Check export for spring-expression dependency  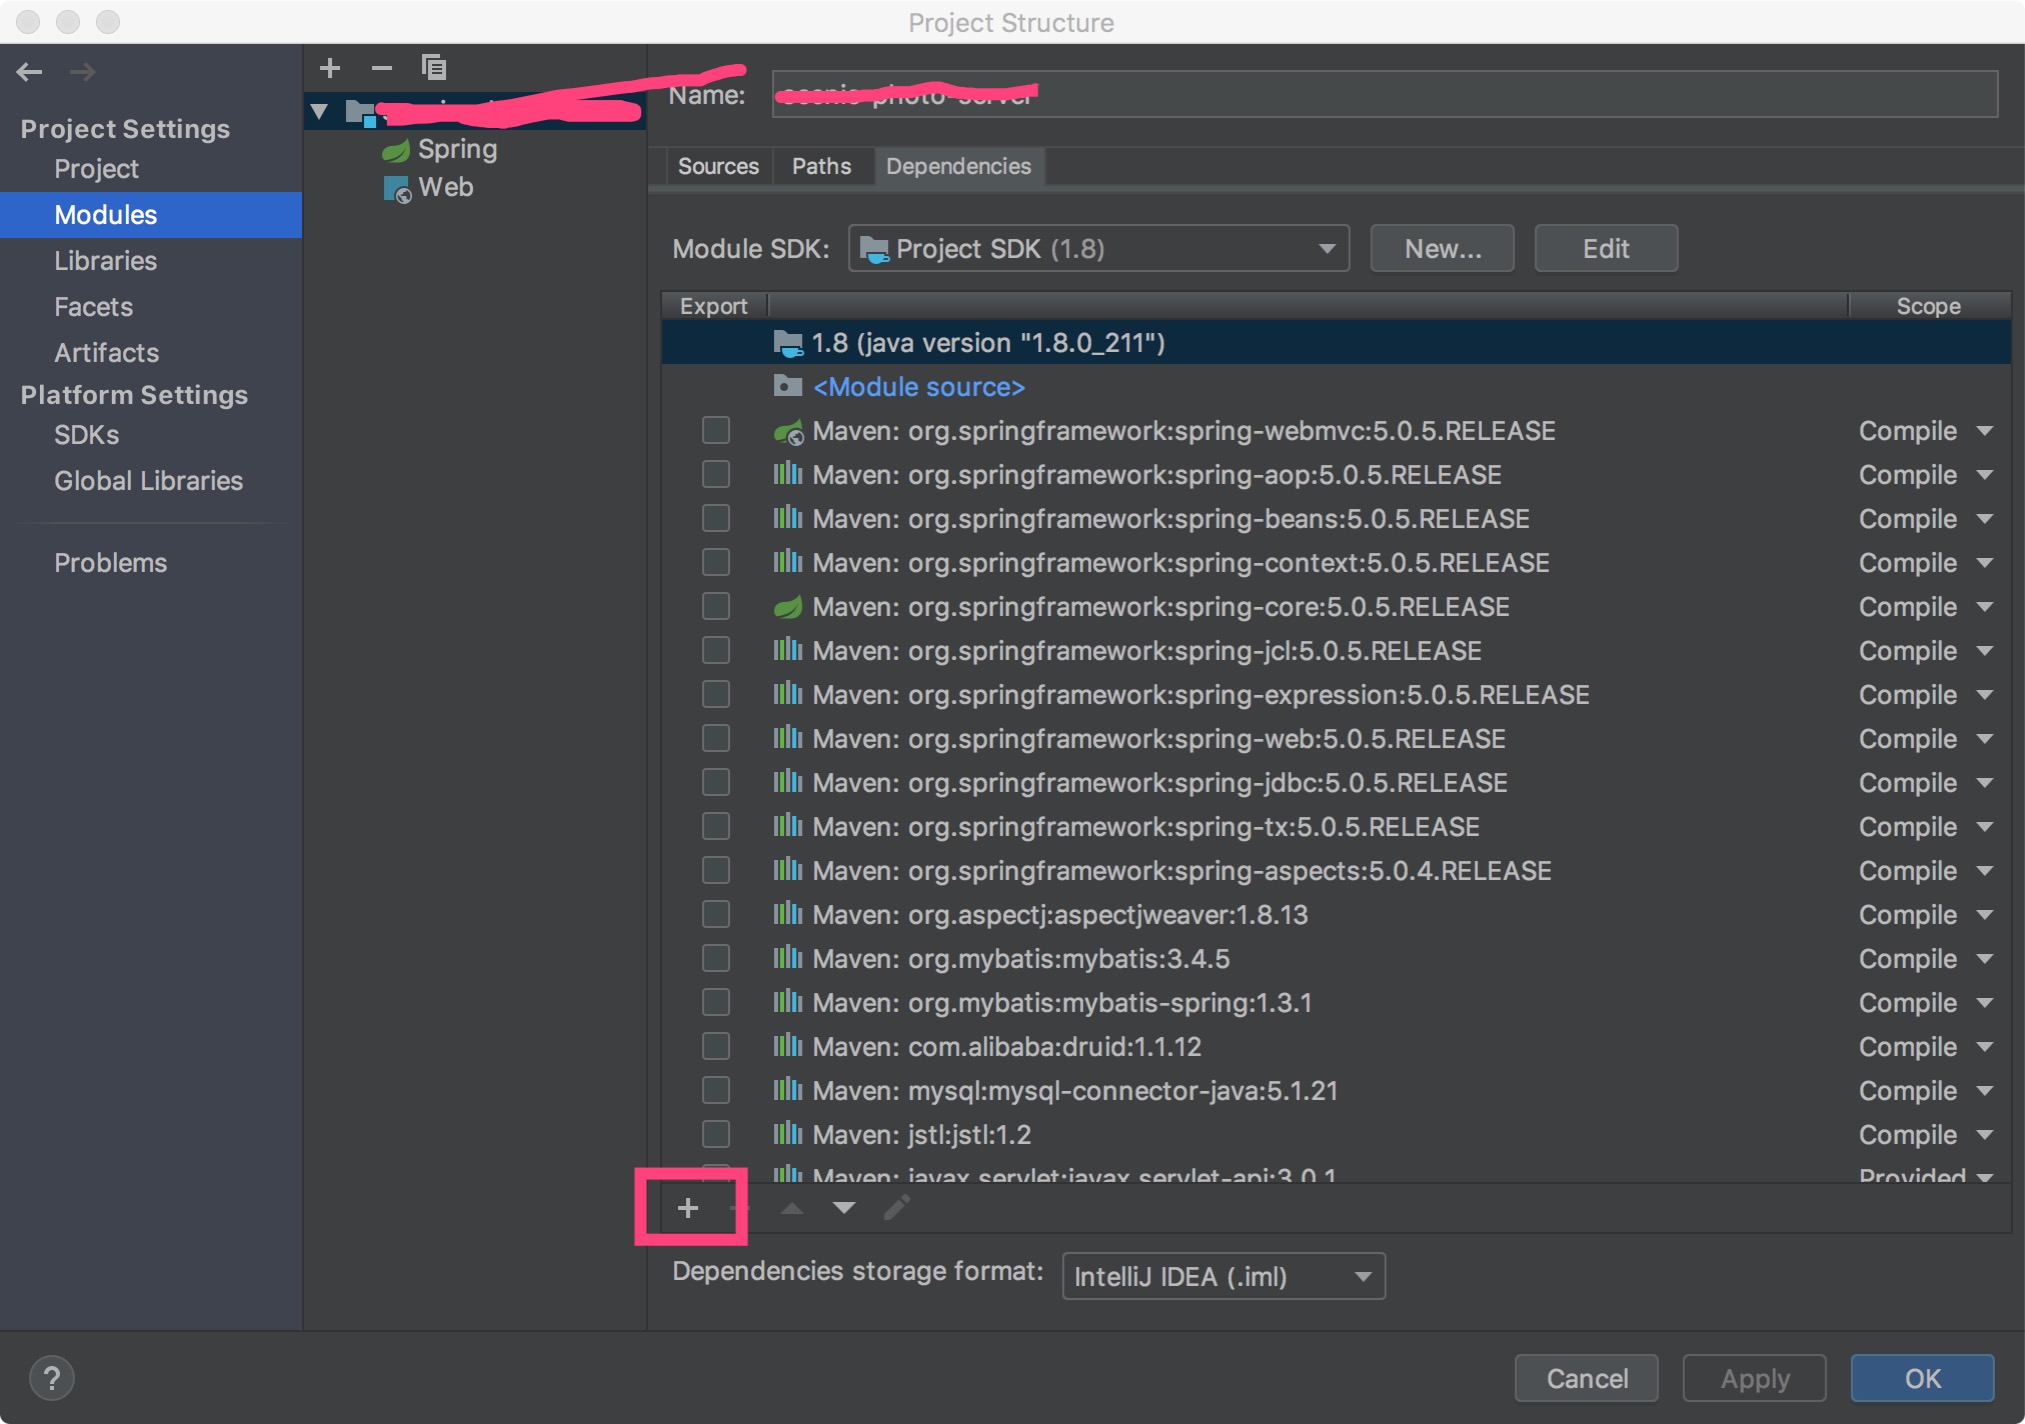716,695
